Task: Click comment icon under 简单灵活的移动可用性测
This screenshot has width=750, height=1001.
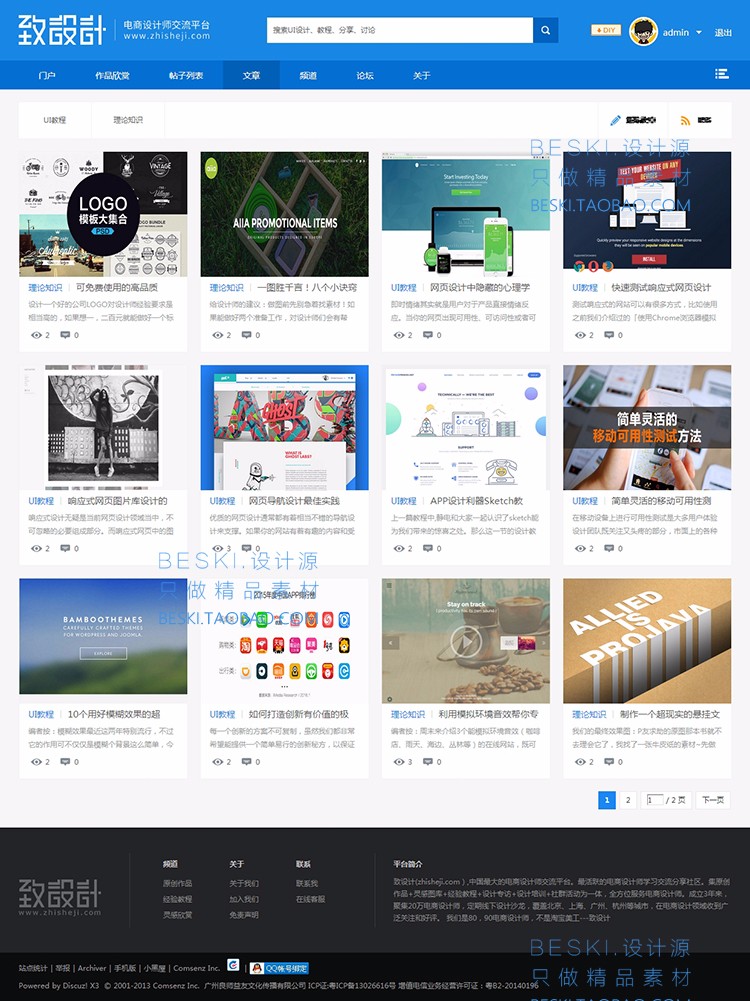Action: [609, 548]
